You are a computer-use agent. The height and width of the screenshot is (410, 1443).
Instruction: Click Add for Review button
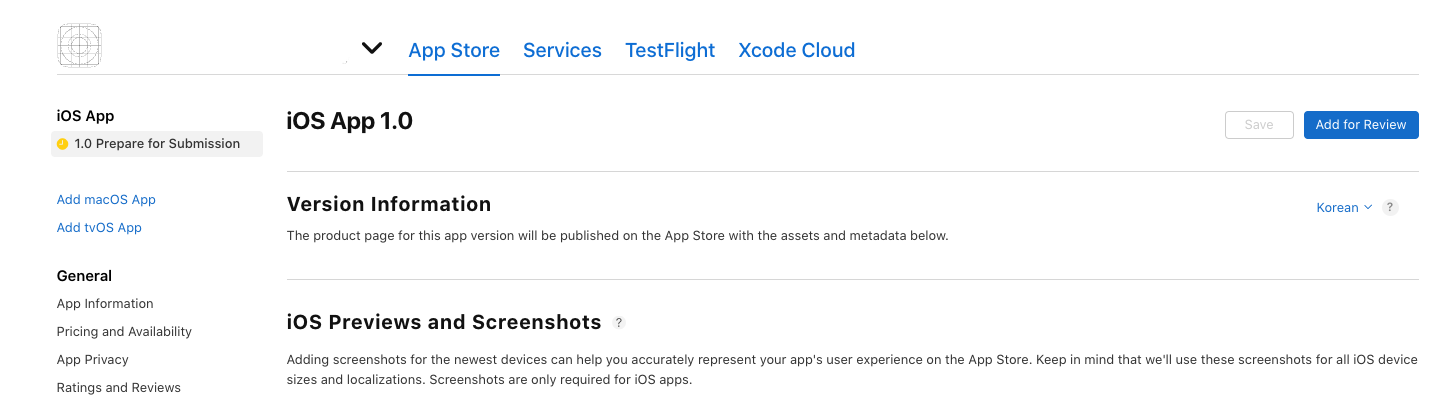[1361, 125]
